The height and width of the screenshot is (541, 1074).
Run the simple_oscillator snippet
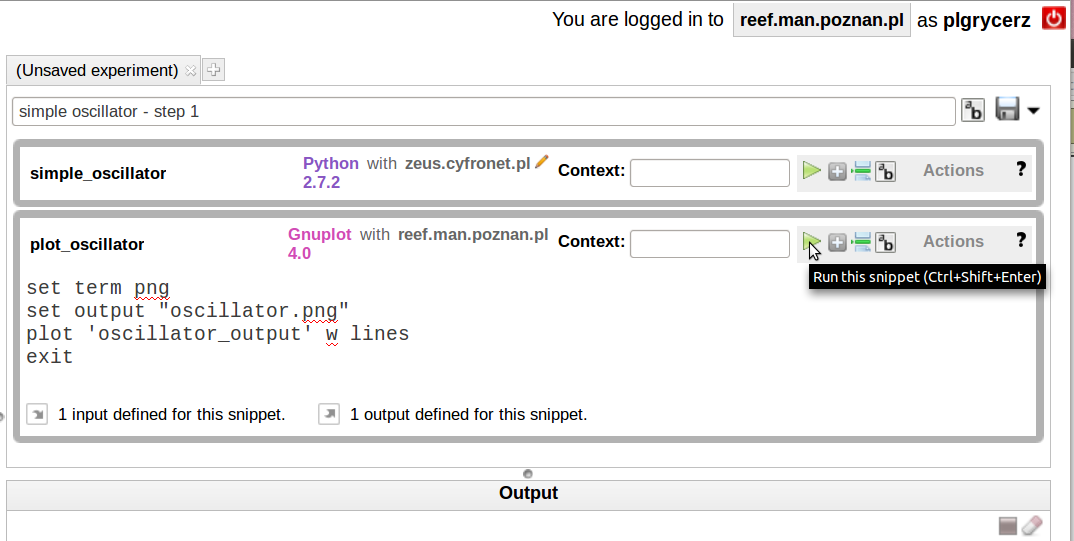click(x=812, y=171)
